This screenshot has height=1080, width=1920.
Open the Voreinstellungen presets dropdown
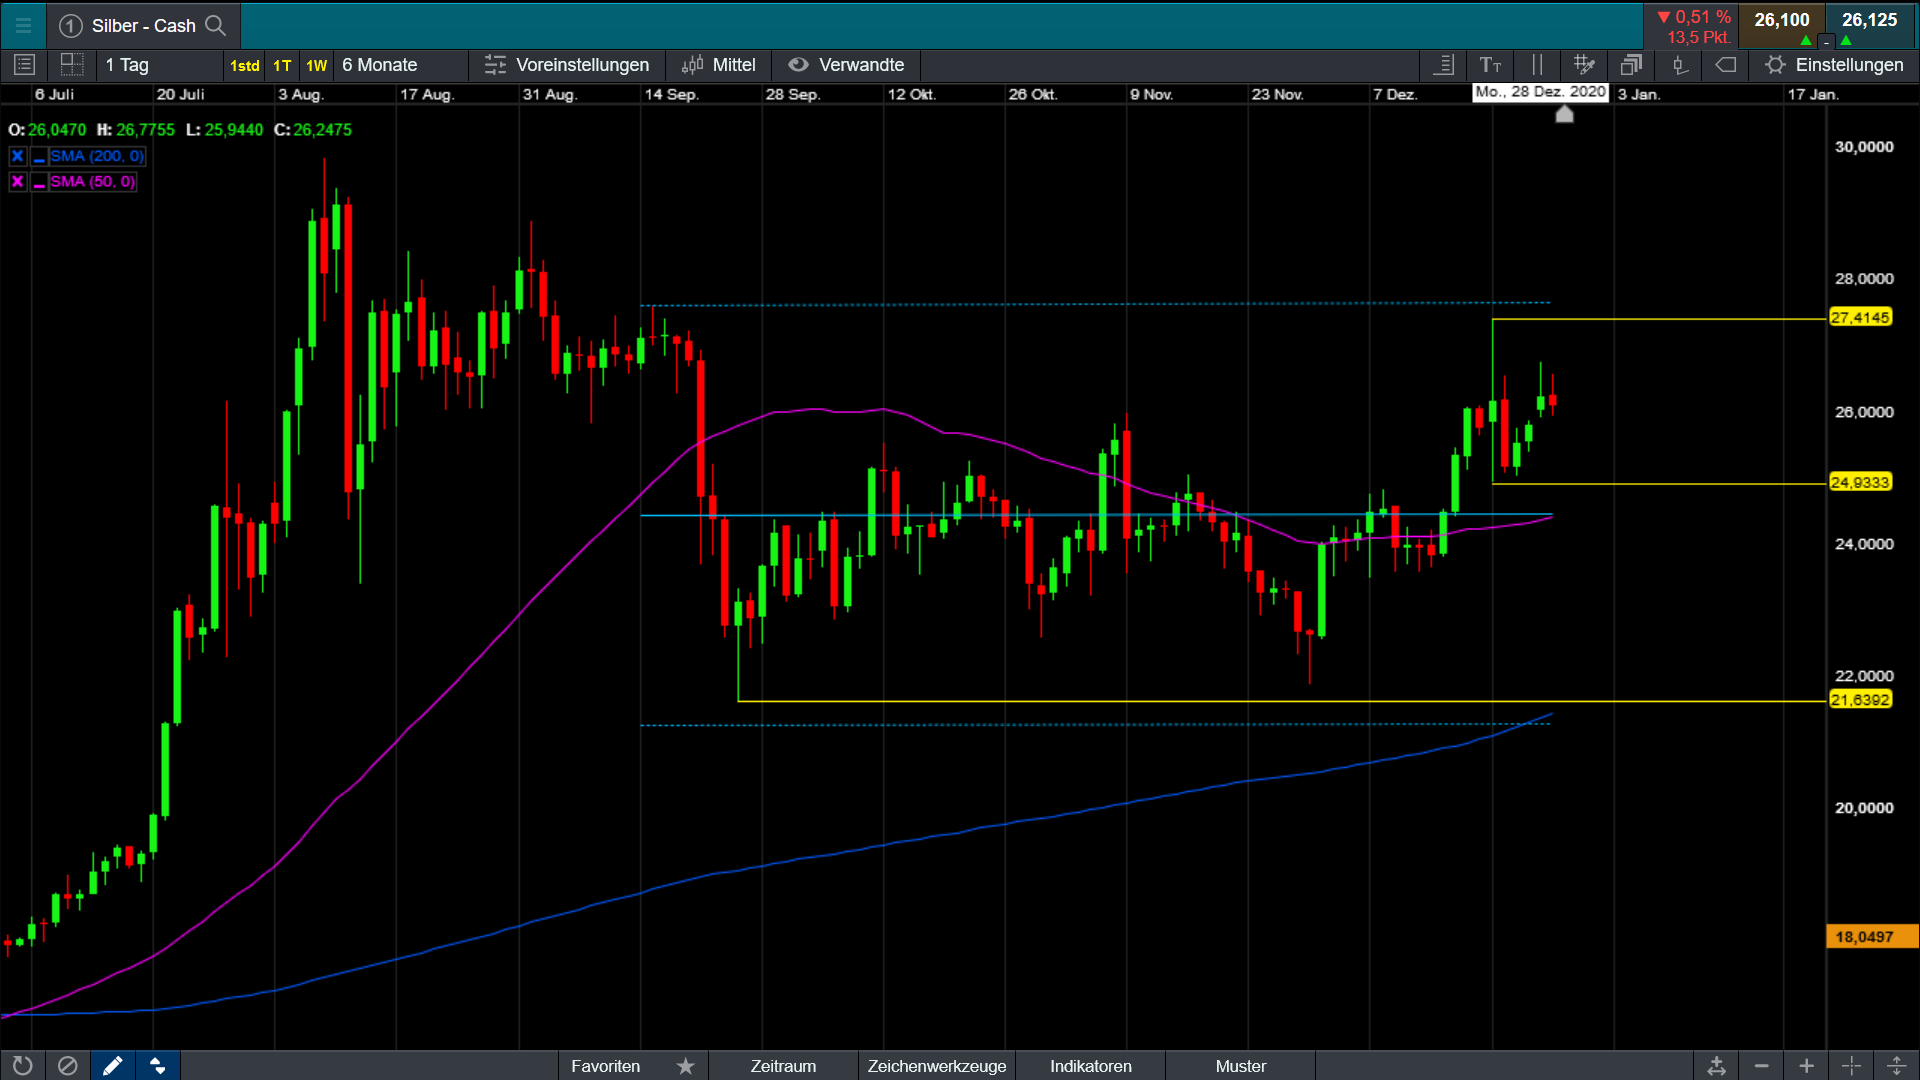(567, 65)
